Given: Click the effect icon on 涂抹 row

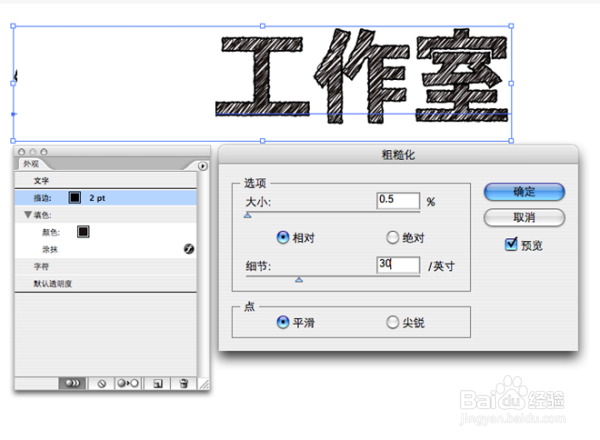Looking at the screenshot, I should tap(189, 249).
